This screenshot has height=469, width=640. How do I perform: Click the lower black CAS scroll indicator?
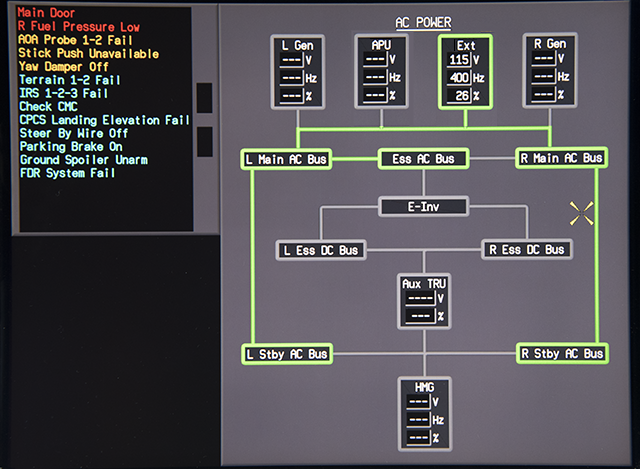(x=205, y=142)
